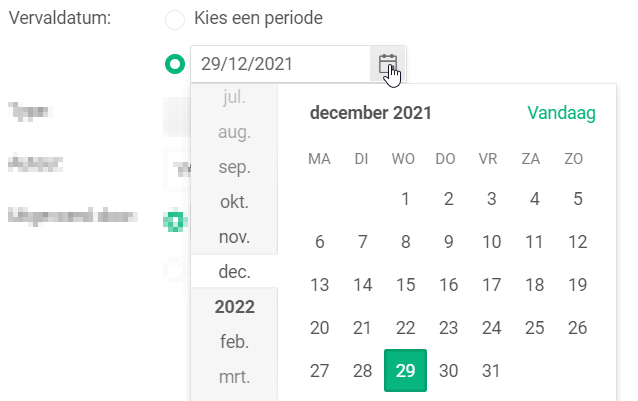This screenshot has height=401, width=638.
Task: Click the 'december 2021' calendar header
Action: (x=371, y=113)
